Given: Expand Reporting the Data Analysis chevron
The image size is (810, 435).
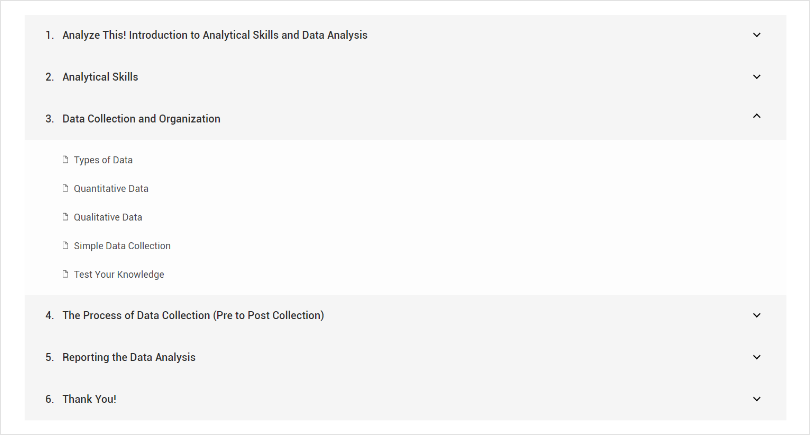Looking at the screenshot, I should pos(757,357).
